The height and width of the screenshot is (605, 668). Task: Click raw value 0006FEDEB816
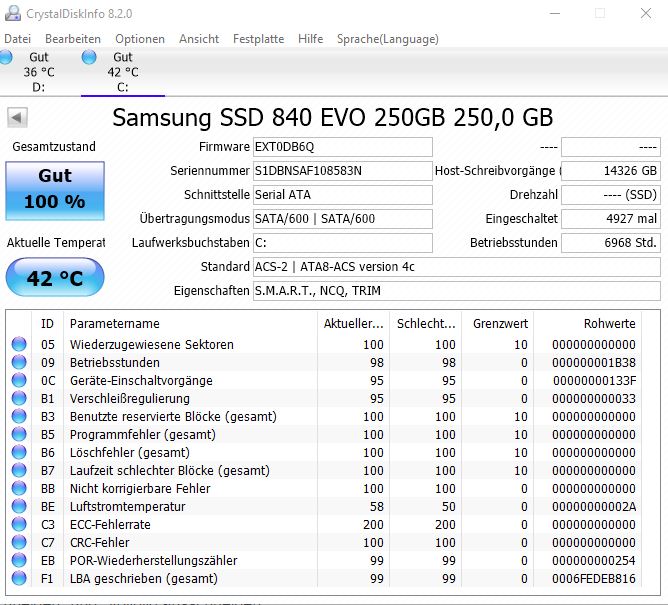(x=594, y=579)
